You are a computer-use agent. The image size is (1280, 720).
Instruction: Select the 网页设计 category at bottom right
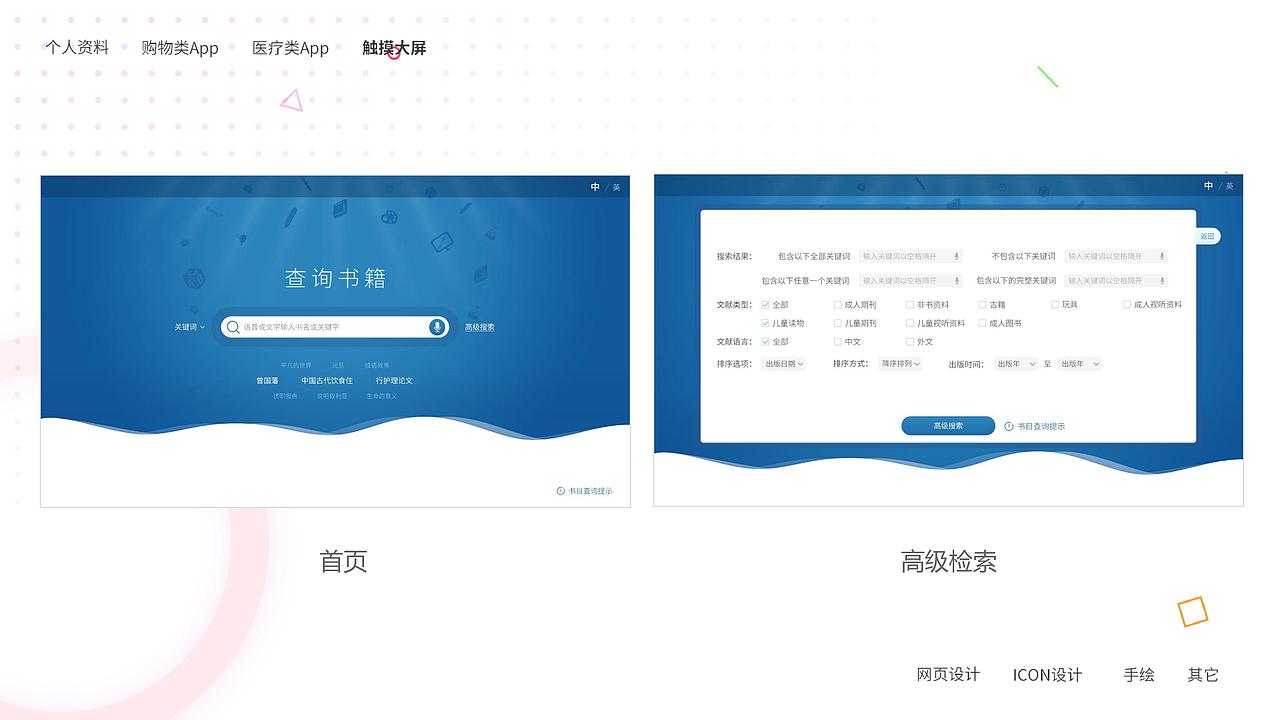pyautogui.click(x=948, y=675)
